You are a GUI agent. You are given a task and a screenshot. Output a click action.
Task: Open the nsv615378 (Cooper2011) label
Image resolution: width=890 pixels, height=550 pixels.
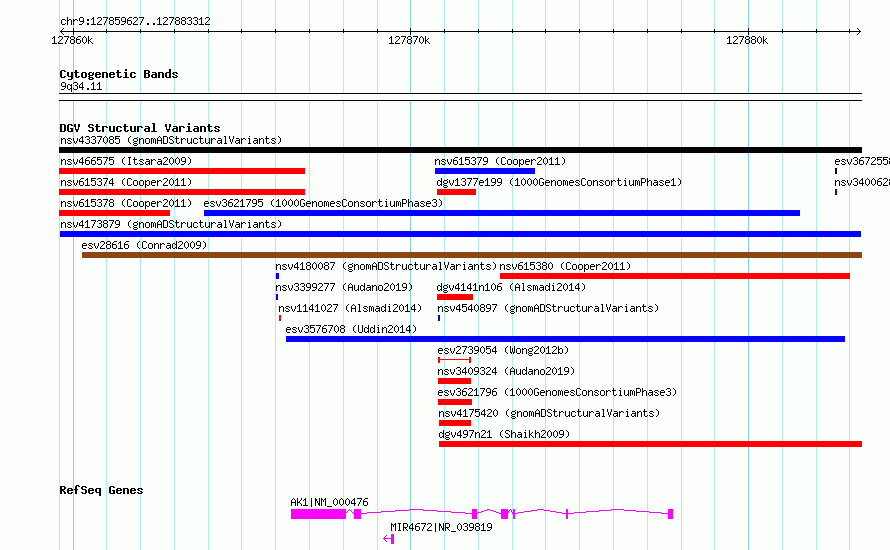click(126, 203)
